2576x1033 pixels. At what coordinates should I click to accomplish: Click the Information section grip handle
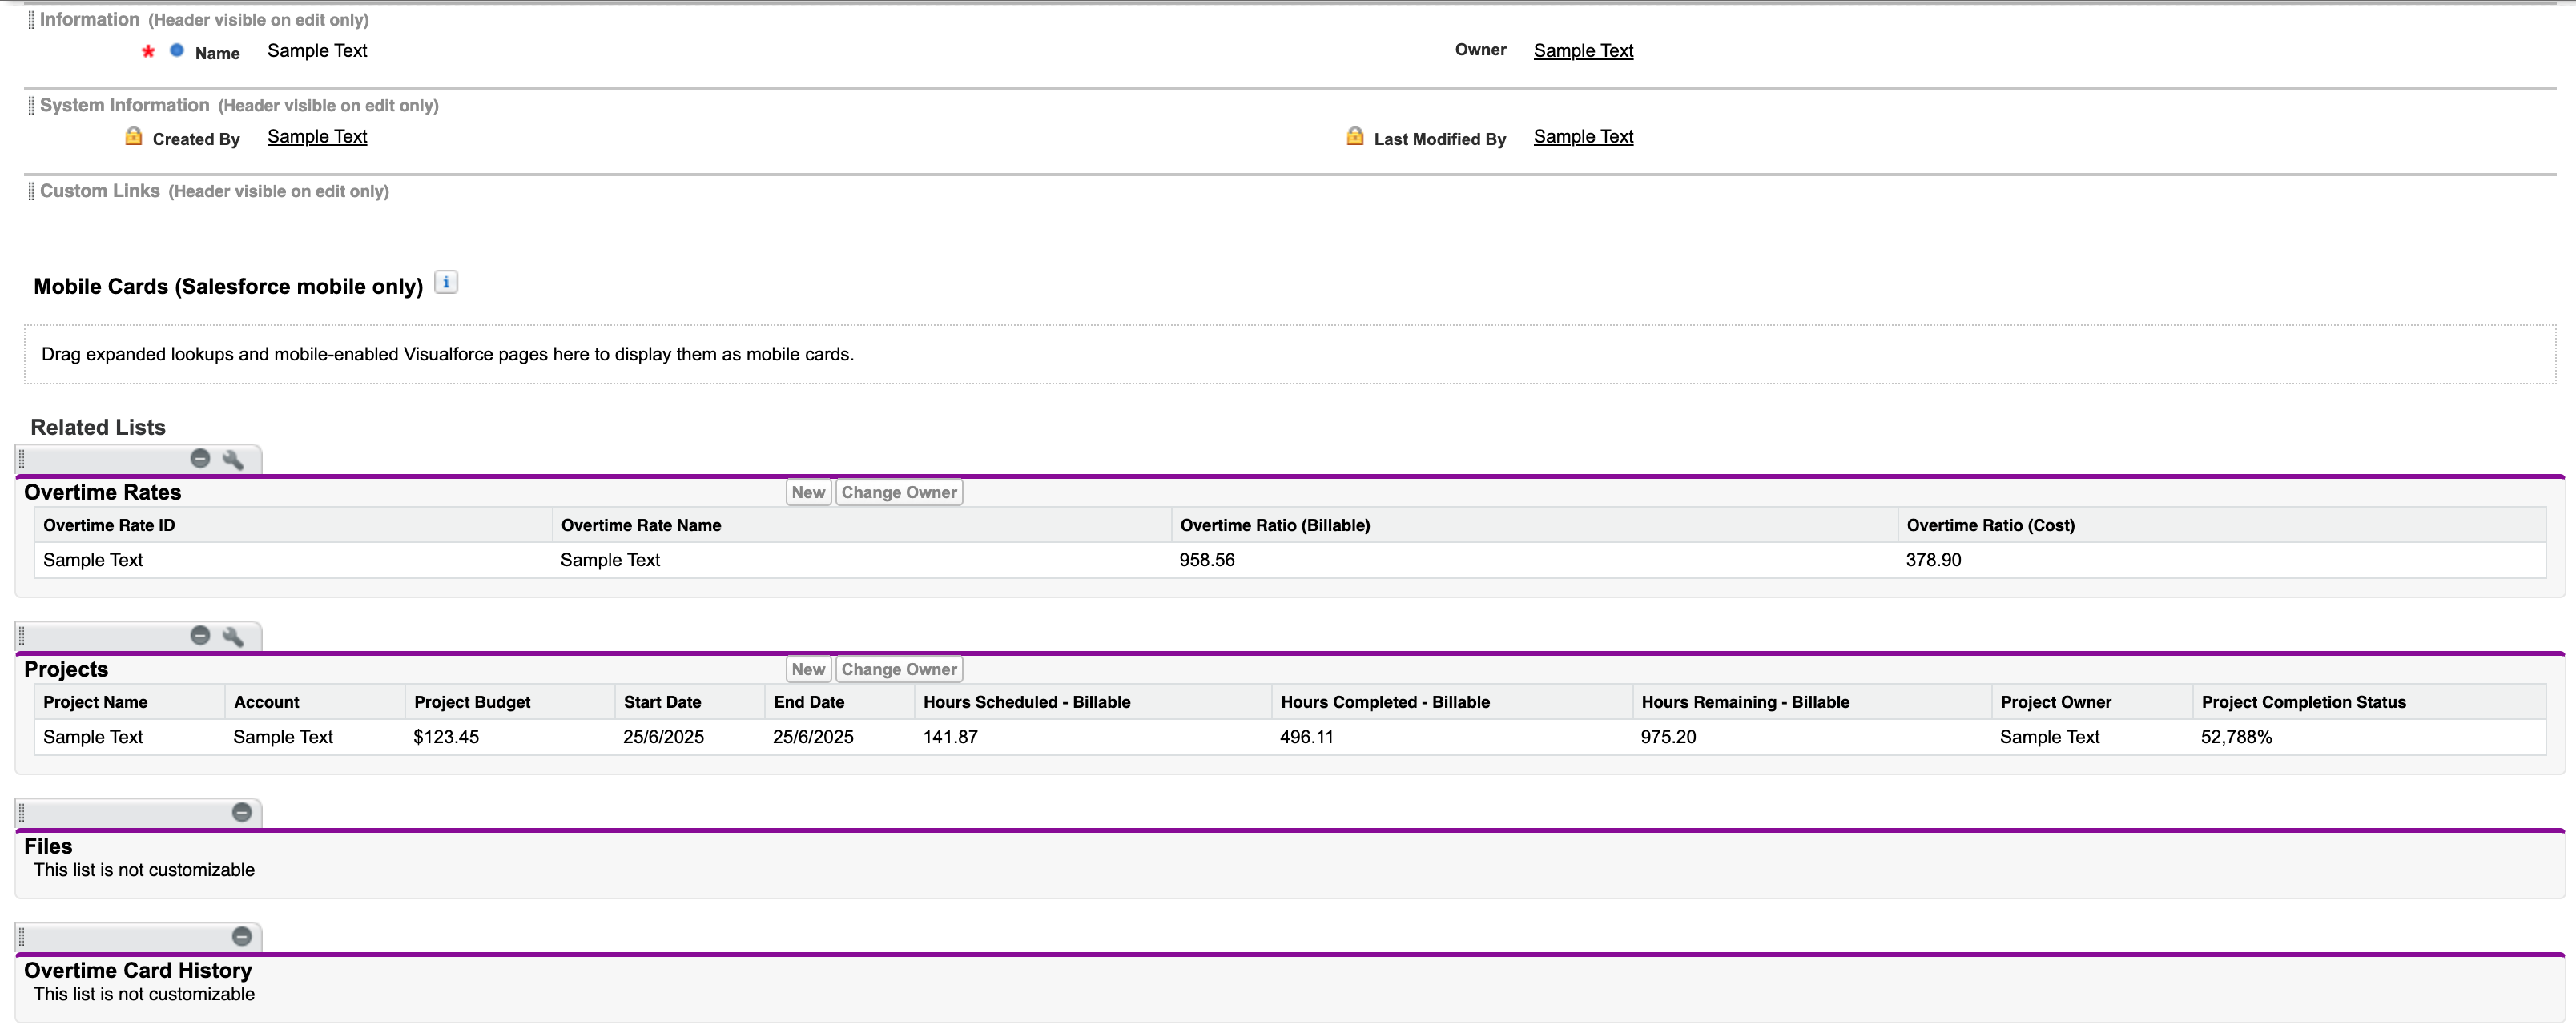coord(31,20)
